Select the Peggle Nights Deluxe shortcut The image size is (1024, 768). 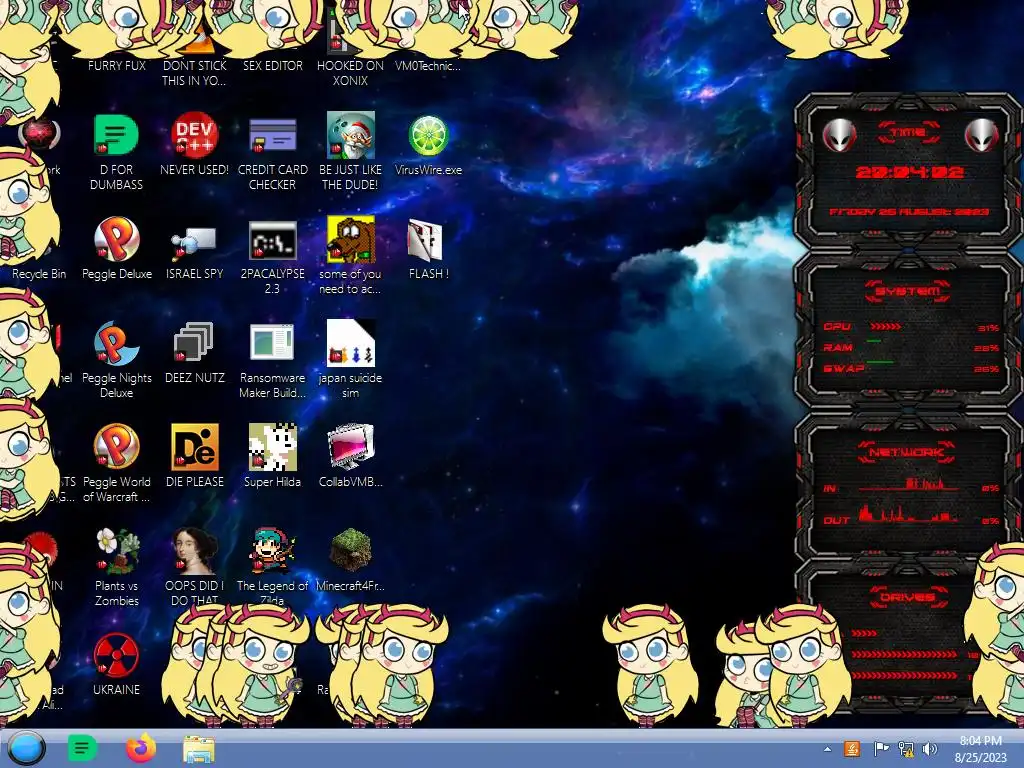(116, 343)
